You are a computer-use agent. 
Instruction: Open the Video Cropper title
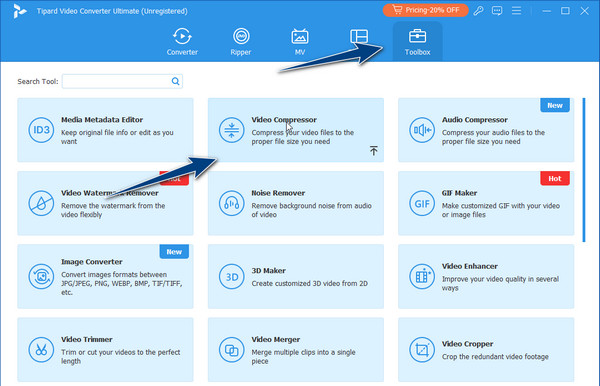(x=467, y=344)
